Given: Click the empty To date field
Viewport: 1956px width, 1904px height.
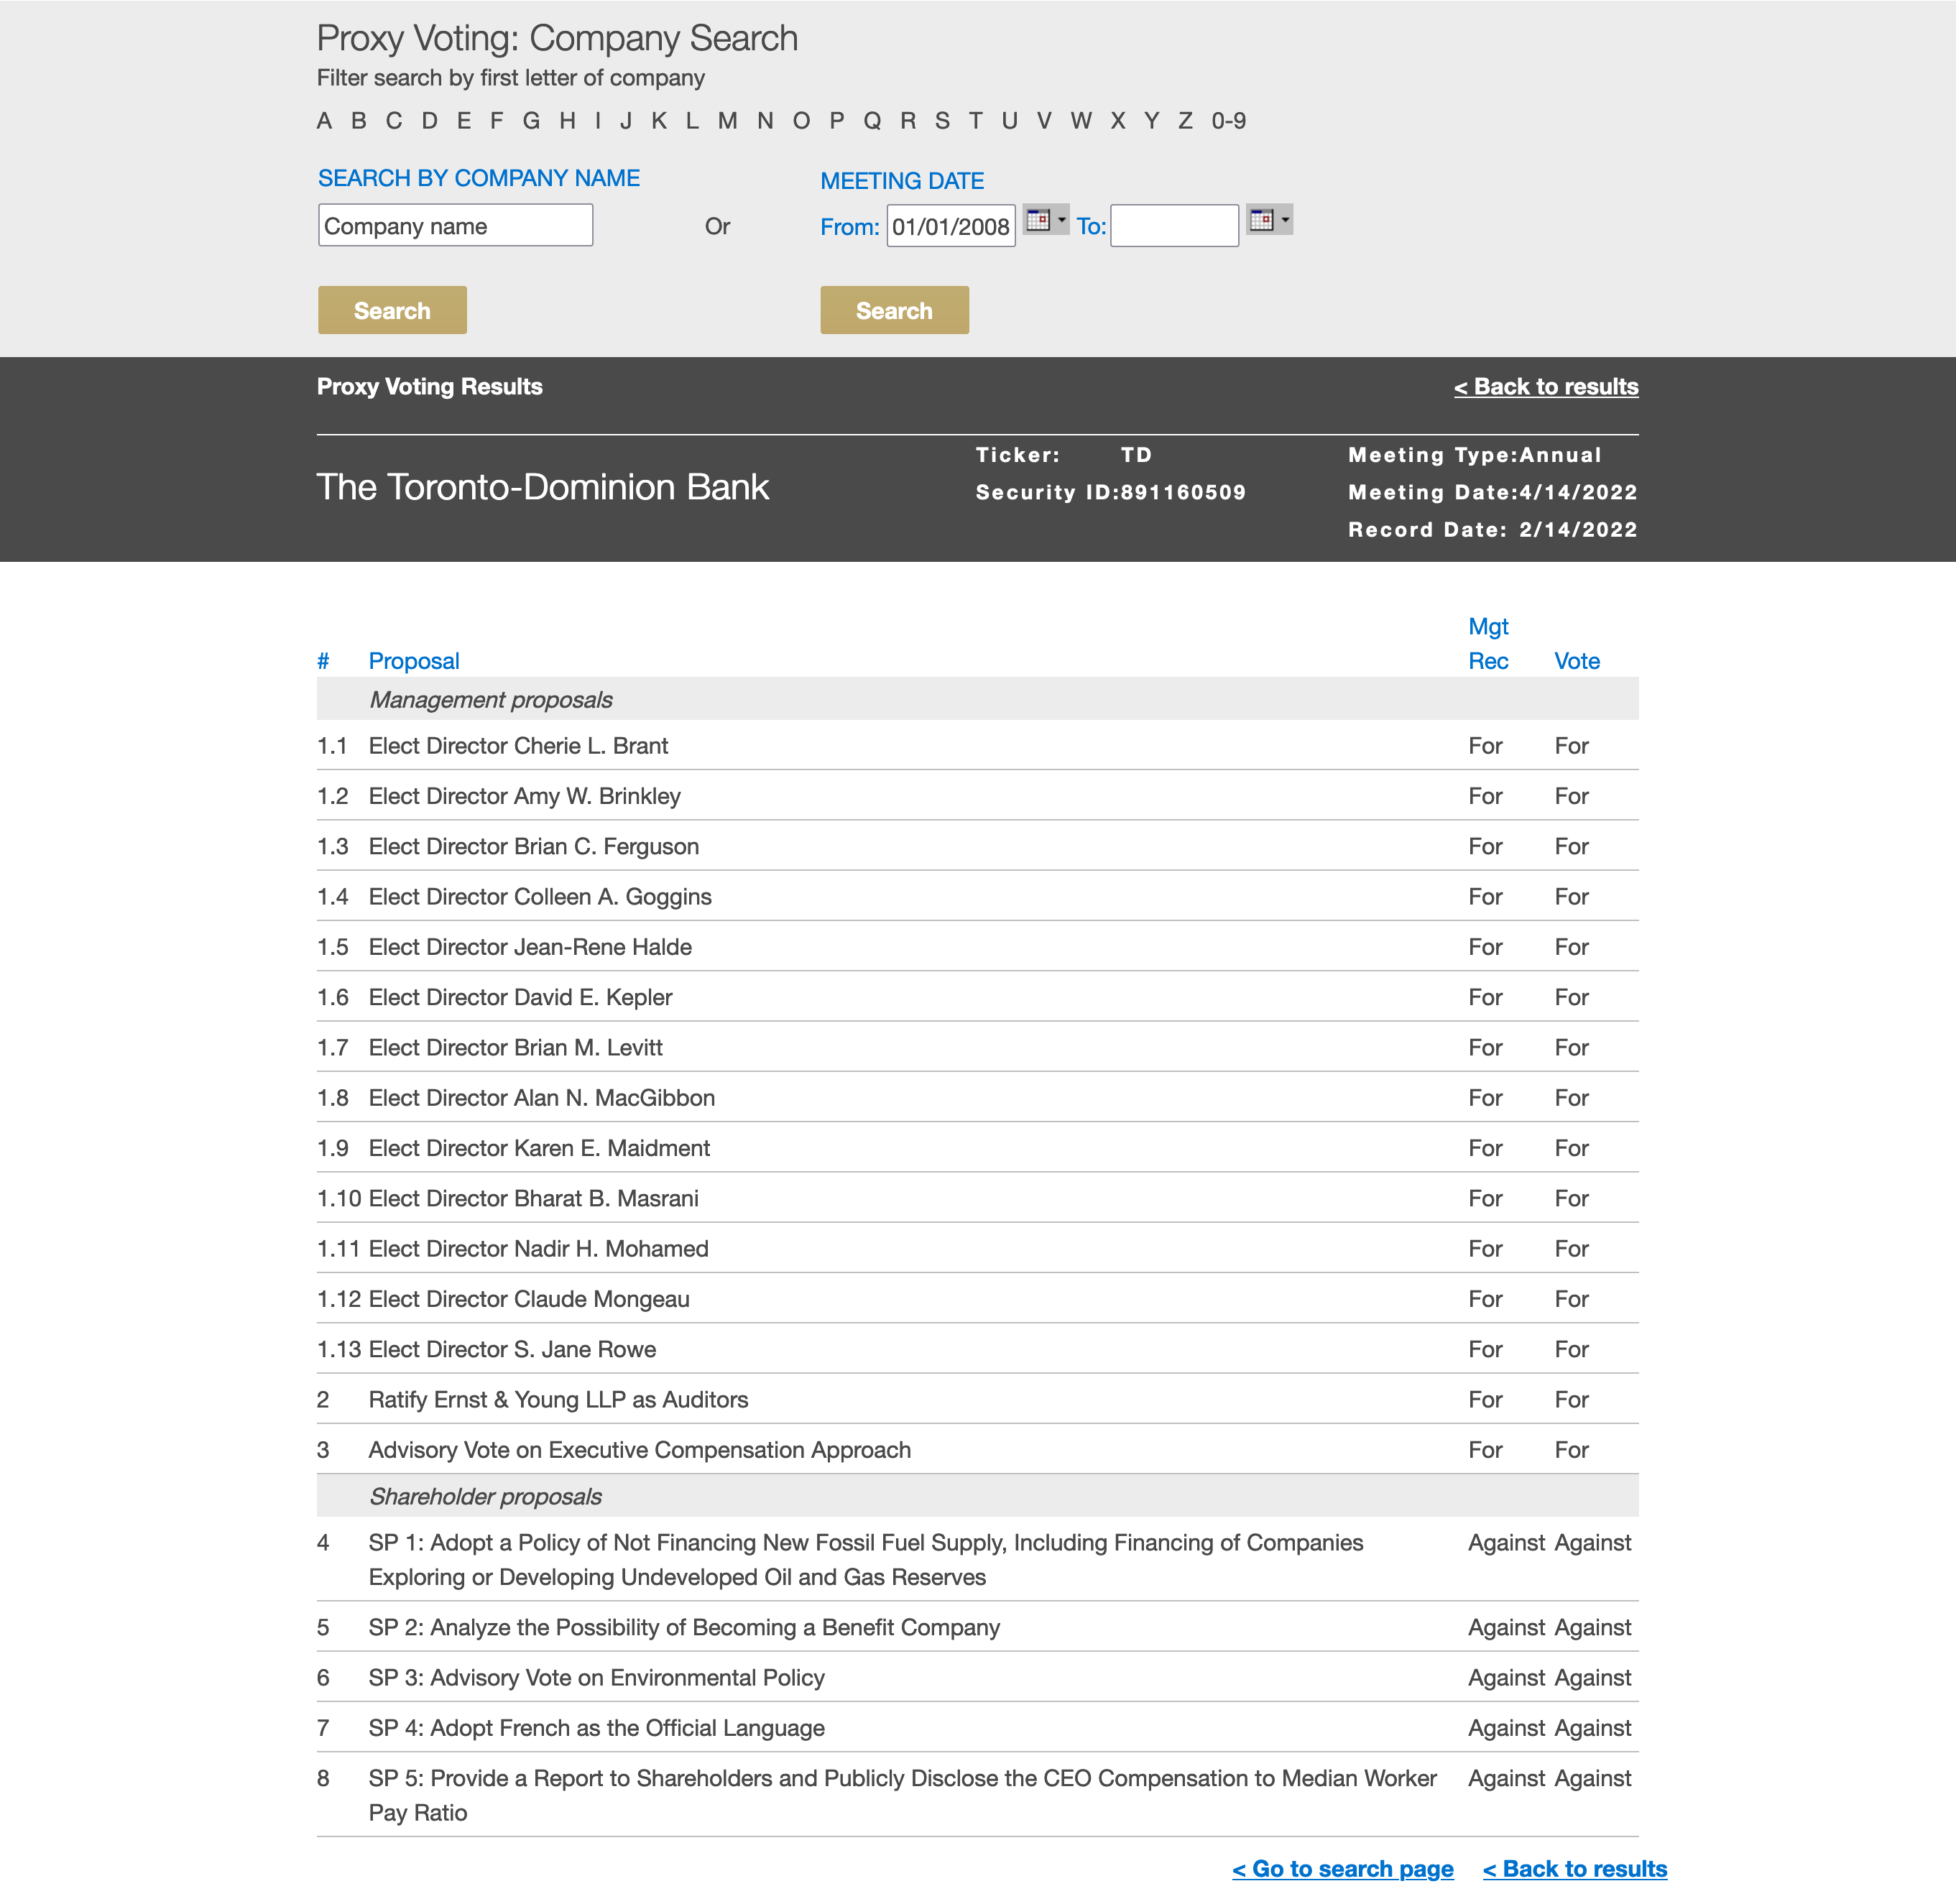Looking at the screenshot, I should (x=1174, y=227).
